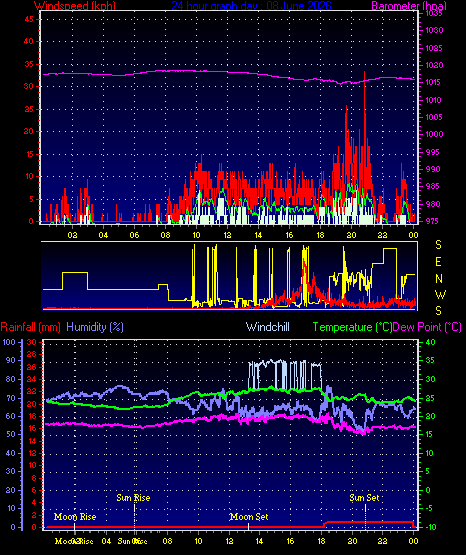
Task: Click the Barometer (hpa) axis title
Action: 409,5
